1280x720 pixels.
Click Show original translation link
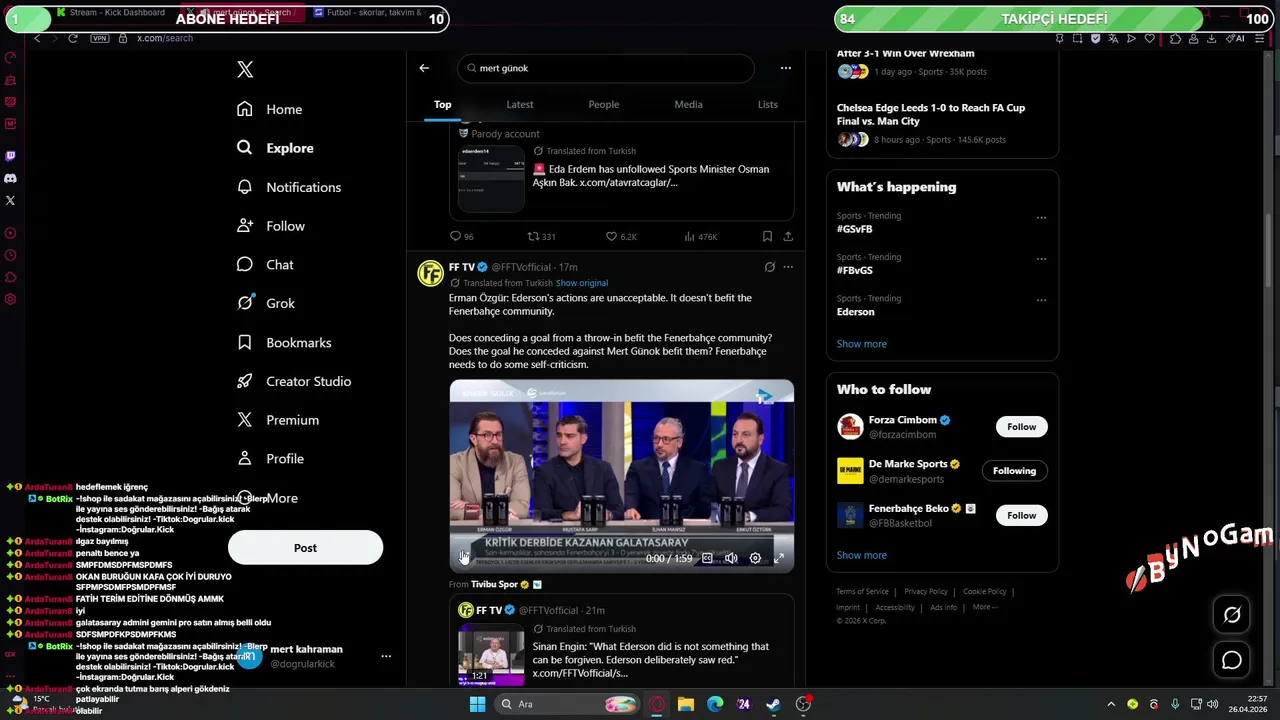pyautogui.click(x=581, y=283)
